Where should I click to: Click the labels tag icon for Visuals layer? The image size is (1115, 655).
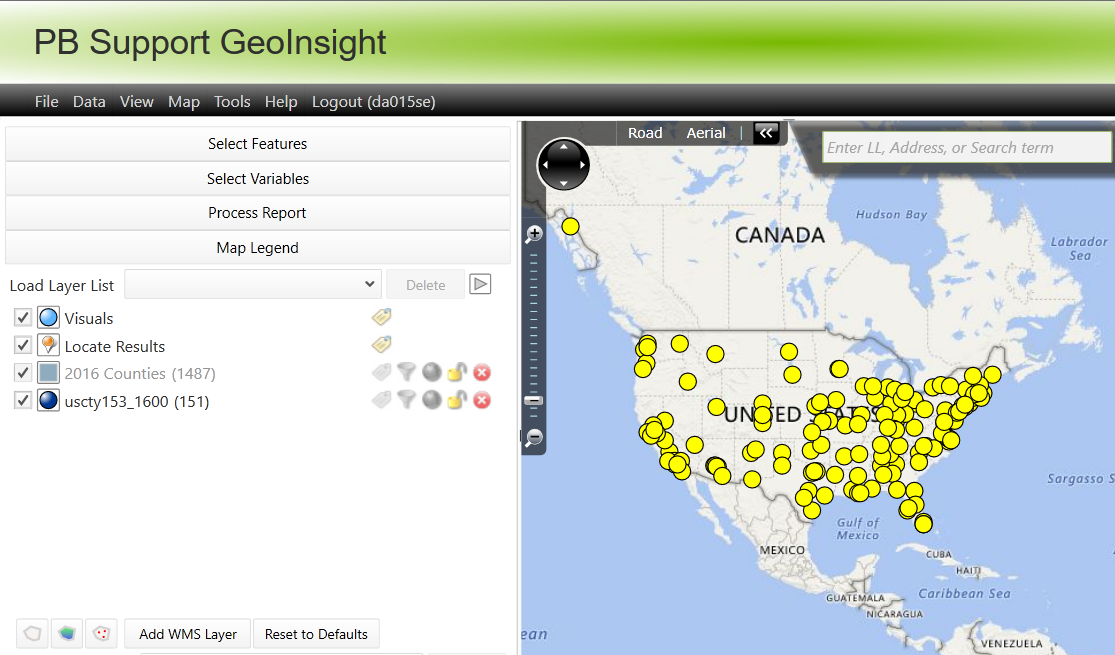coord(381,317)
